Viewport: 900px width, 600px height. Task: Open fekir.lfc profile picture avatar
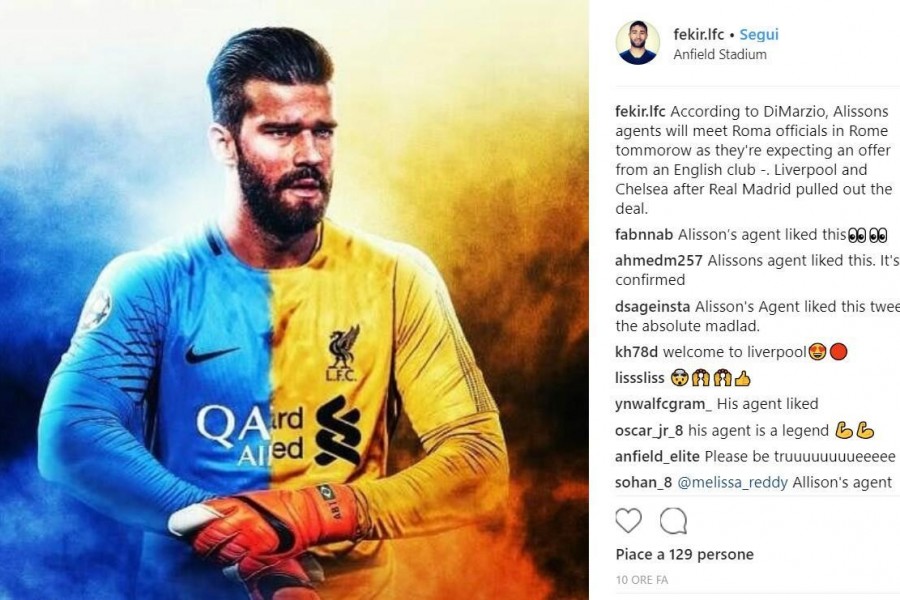tap(637, 43)
